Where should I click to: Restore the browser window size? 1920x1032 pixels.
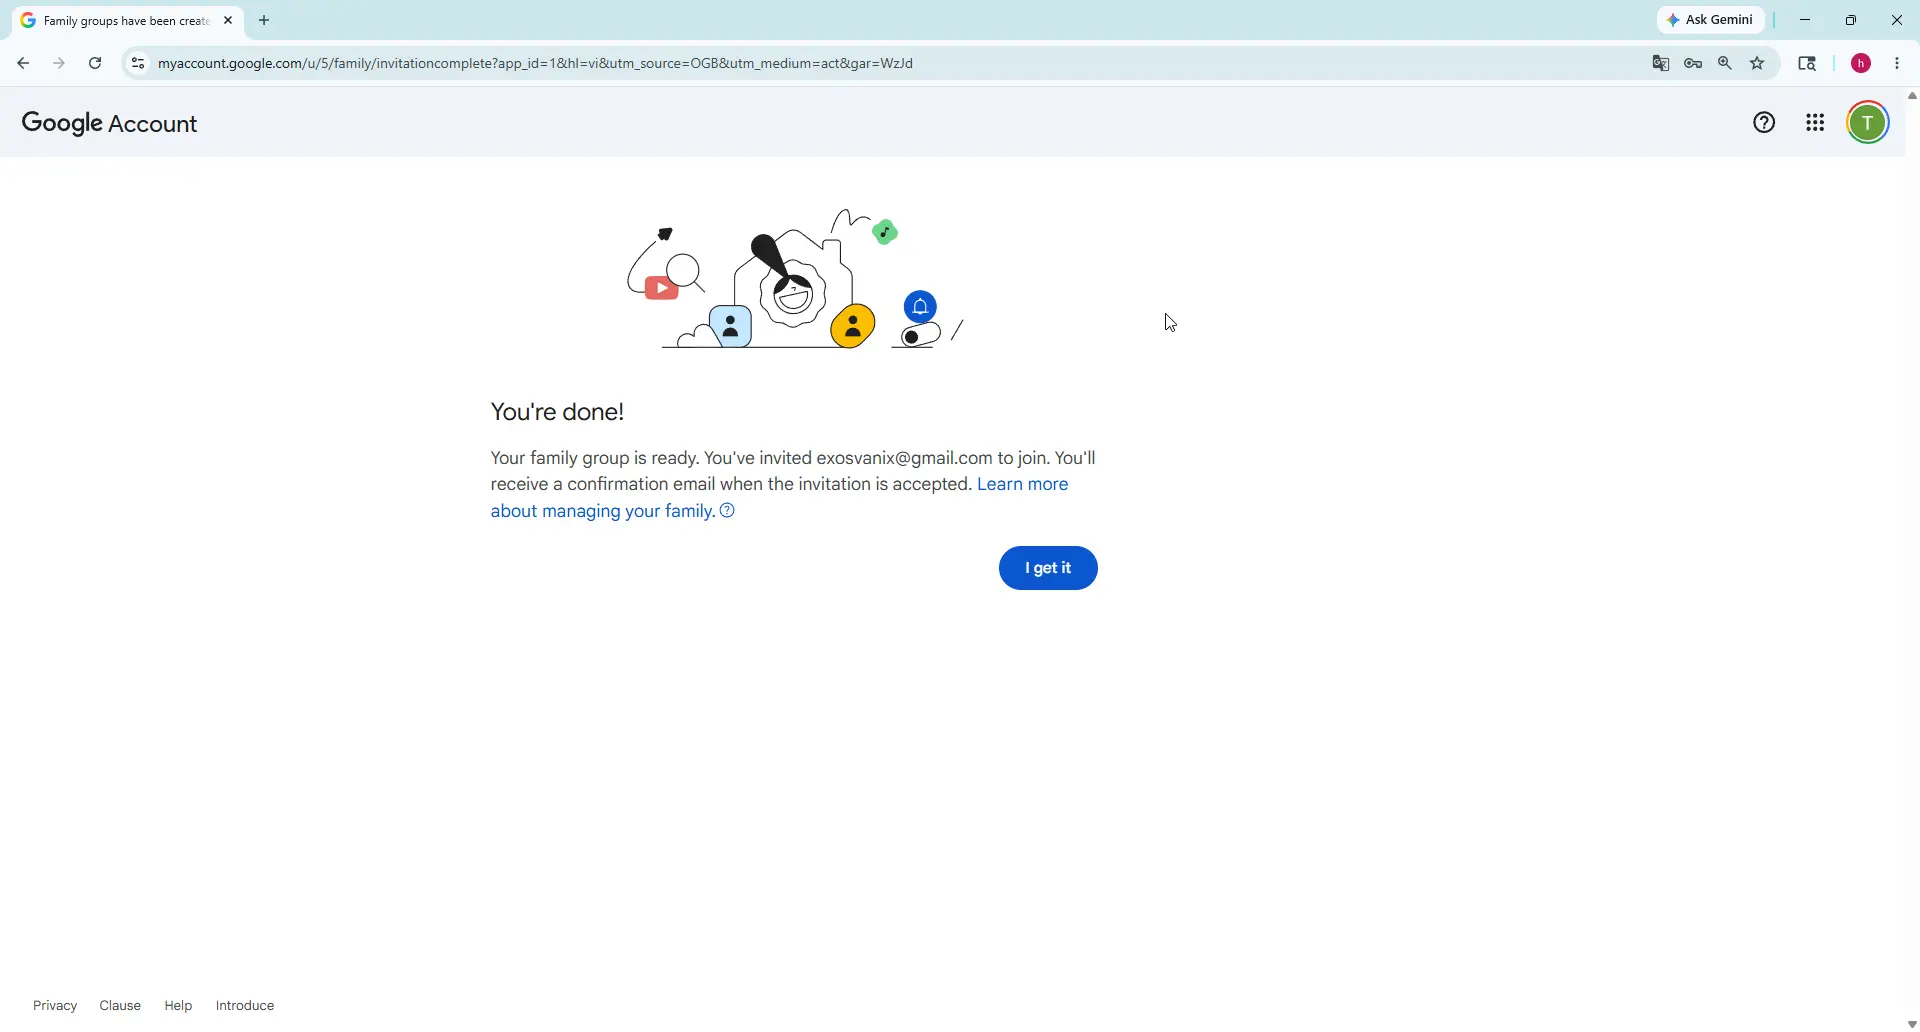[1852, 20]
